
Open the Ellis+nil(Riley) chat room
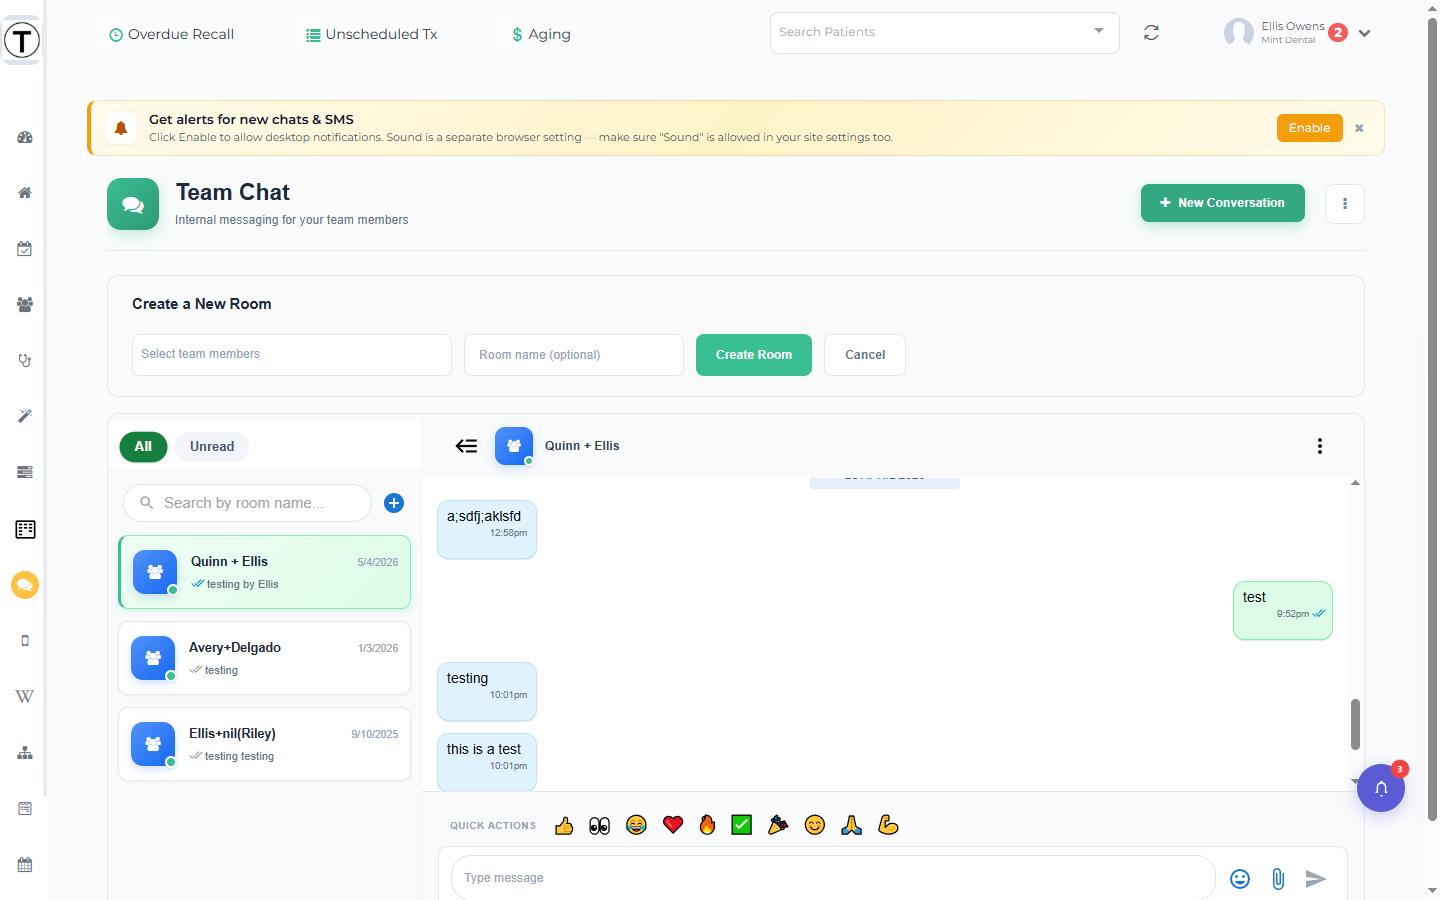point(265,744)
